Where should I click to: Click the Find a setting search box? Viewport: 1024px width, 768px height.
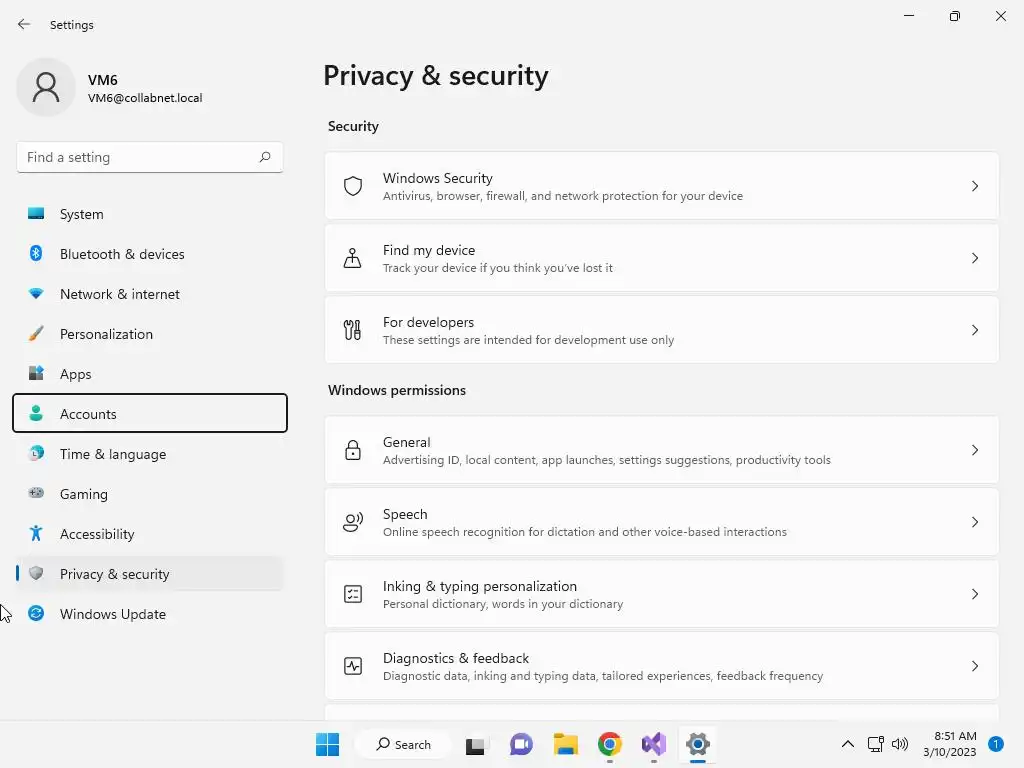click(x=140, y=157)
